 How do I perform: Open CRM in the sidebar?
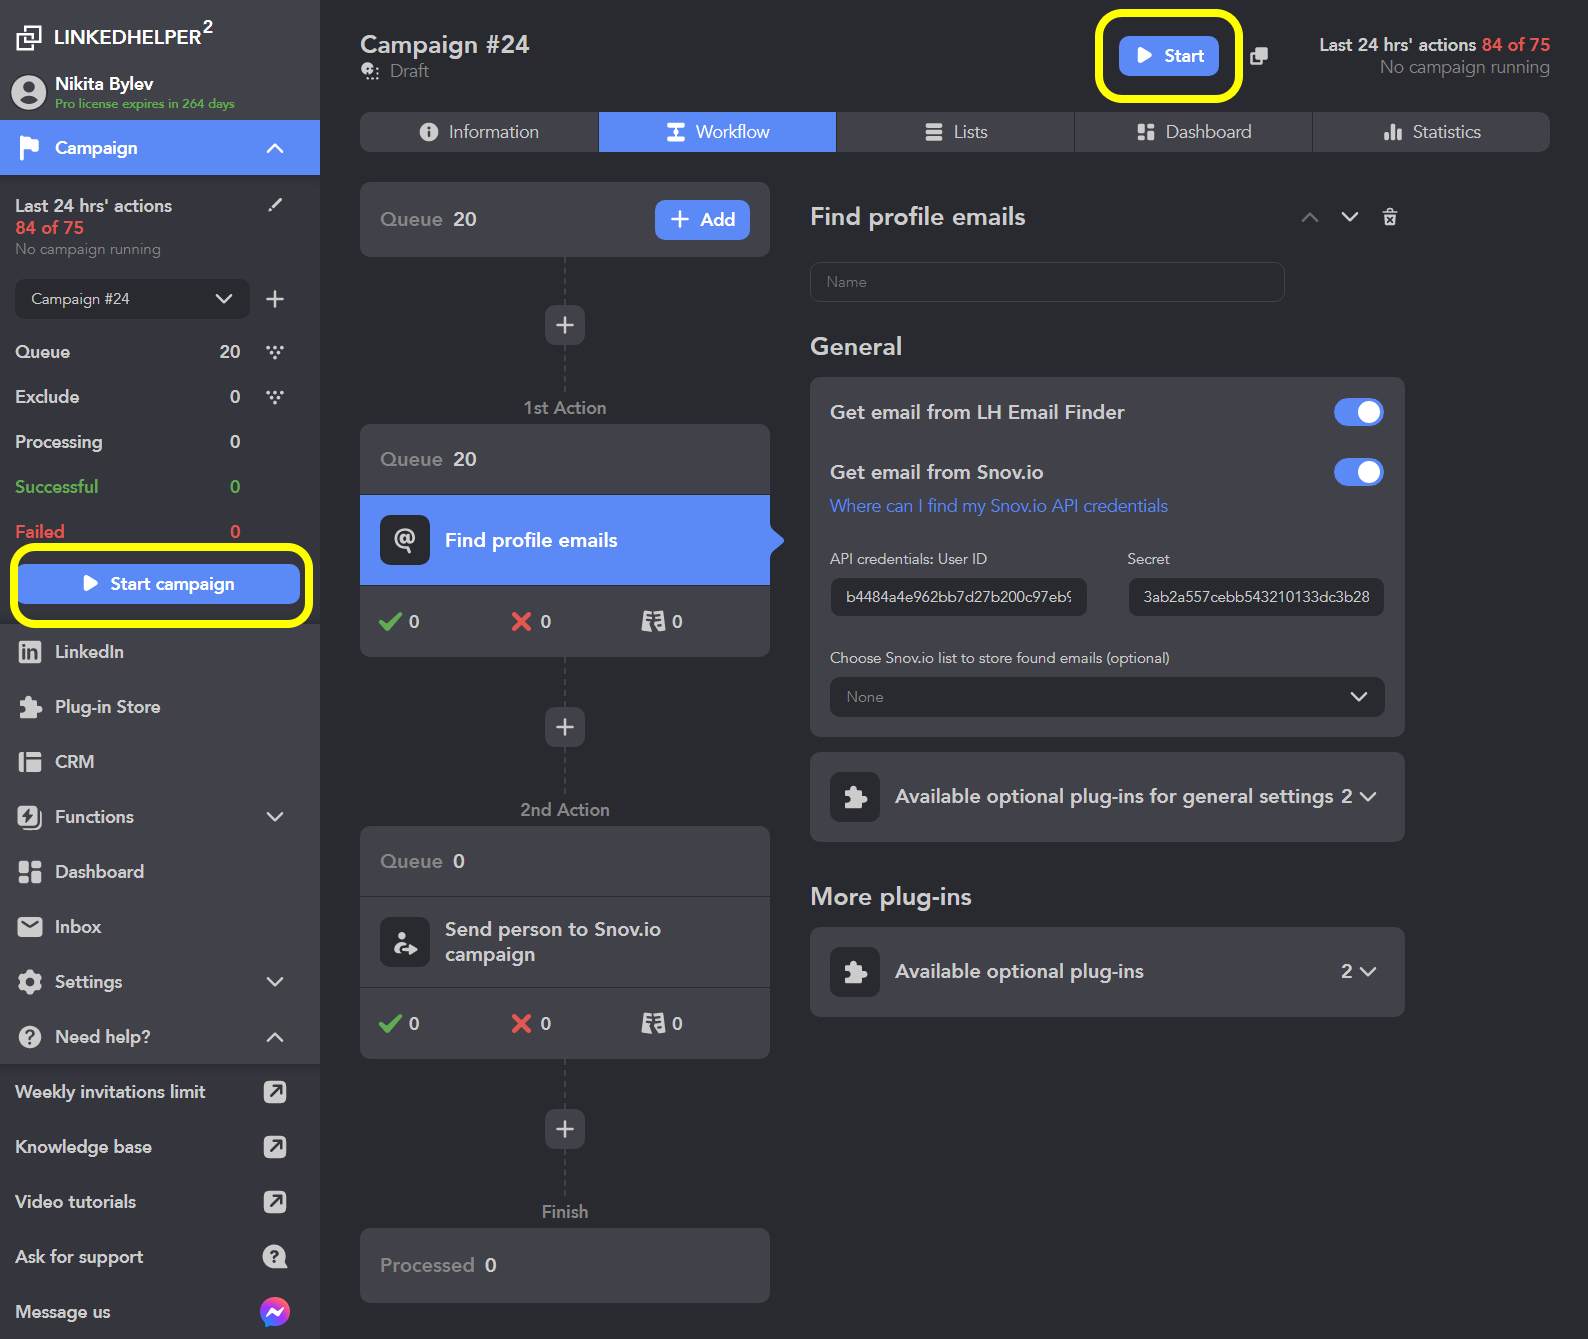point(160,762)
